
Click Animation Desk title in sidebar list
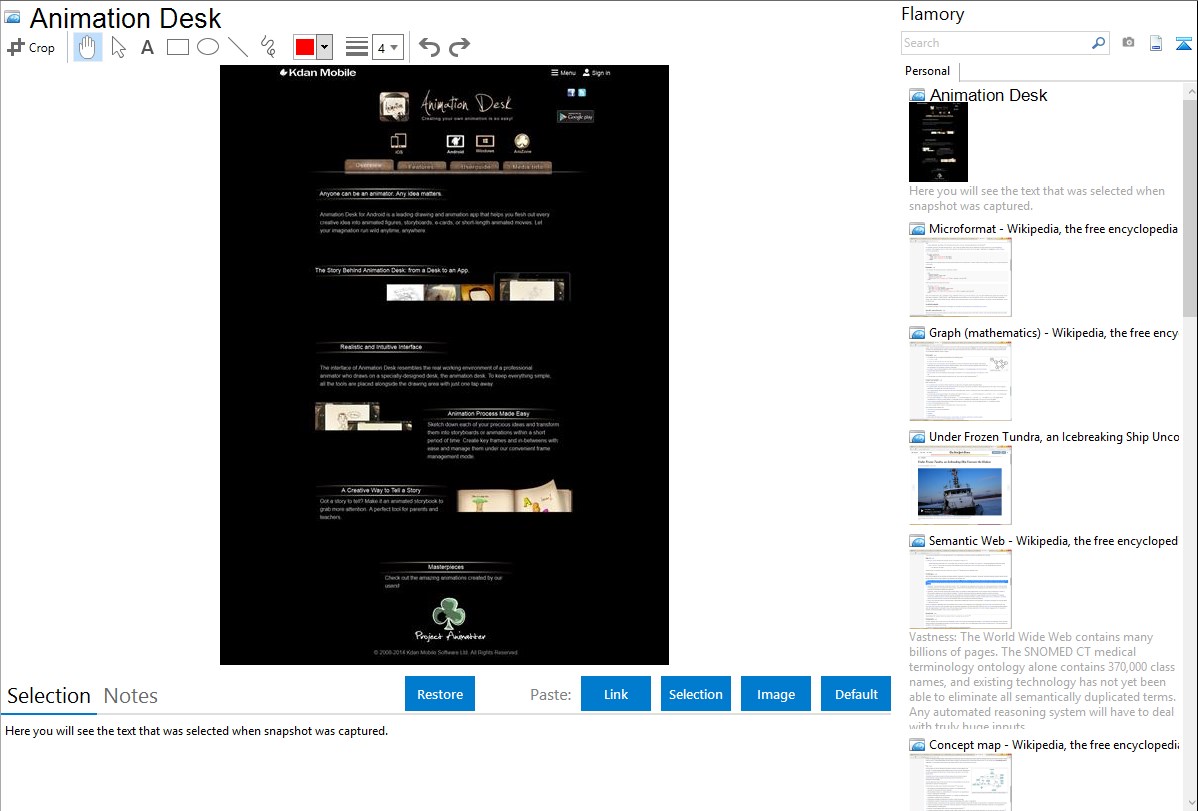point(988,95)
